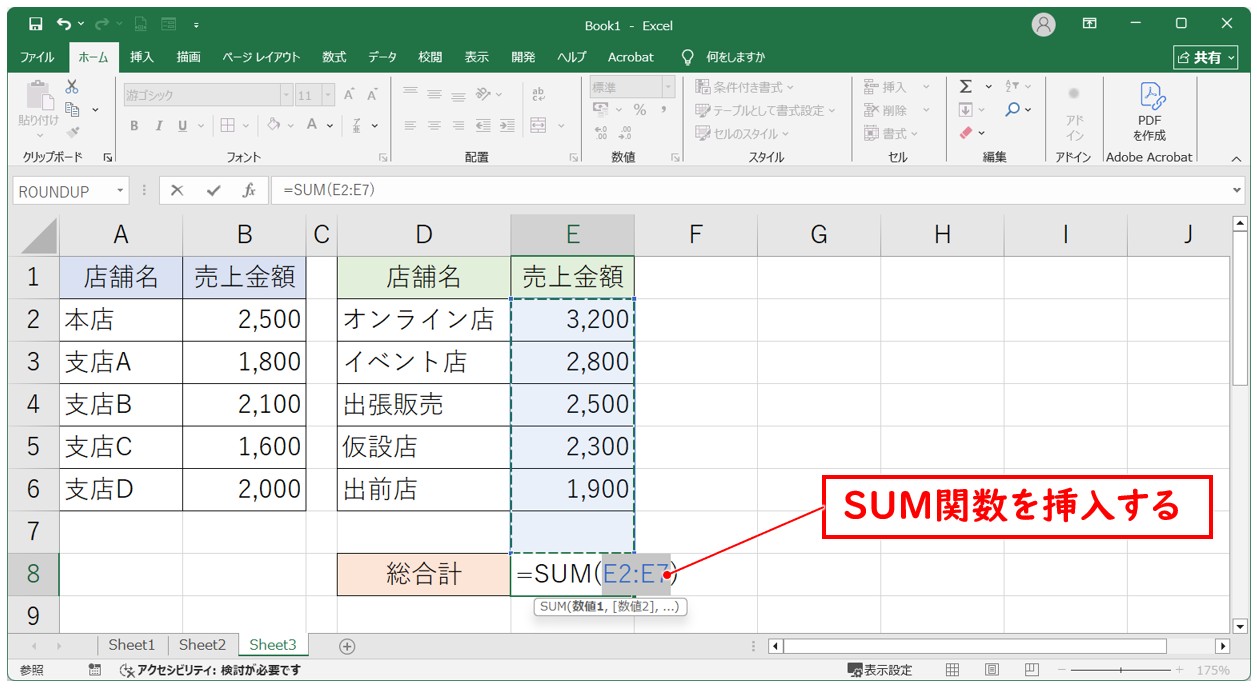
Task: Click the Find and Select magnifier icon
Action: coord(1013,110)
